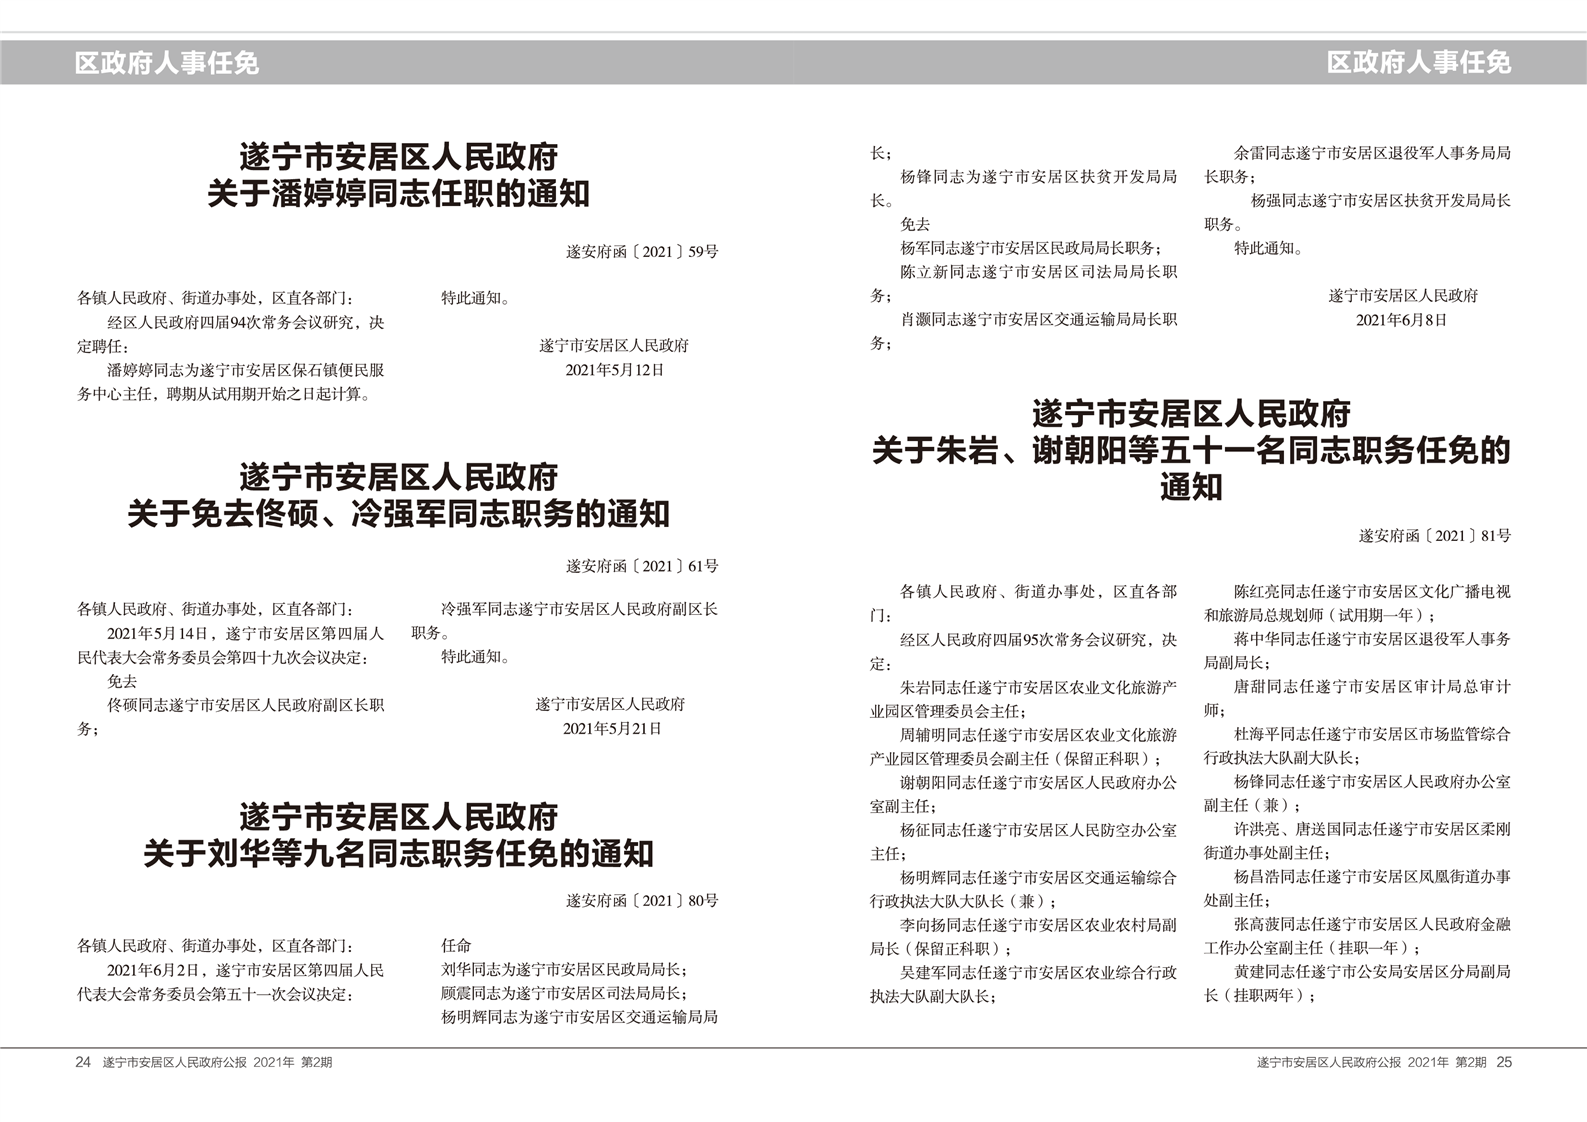The height and width of the screenshot is (1122, 1587).
Task: Click the line starting with 陈红亮同志任
Action: (x=1371, y=592)
